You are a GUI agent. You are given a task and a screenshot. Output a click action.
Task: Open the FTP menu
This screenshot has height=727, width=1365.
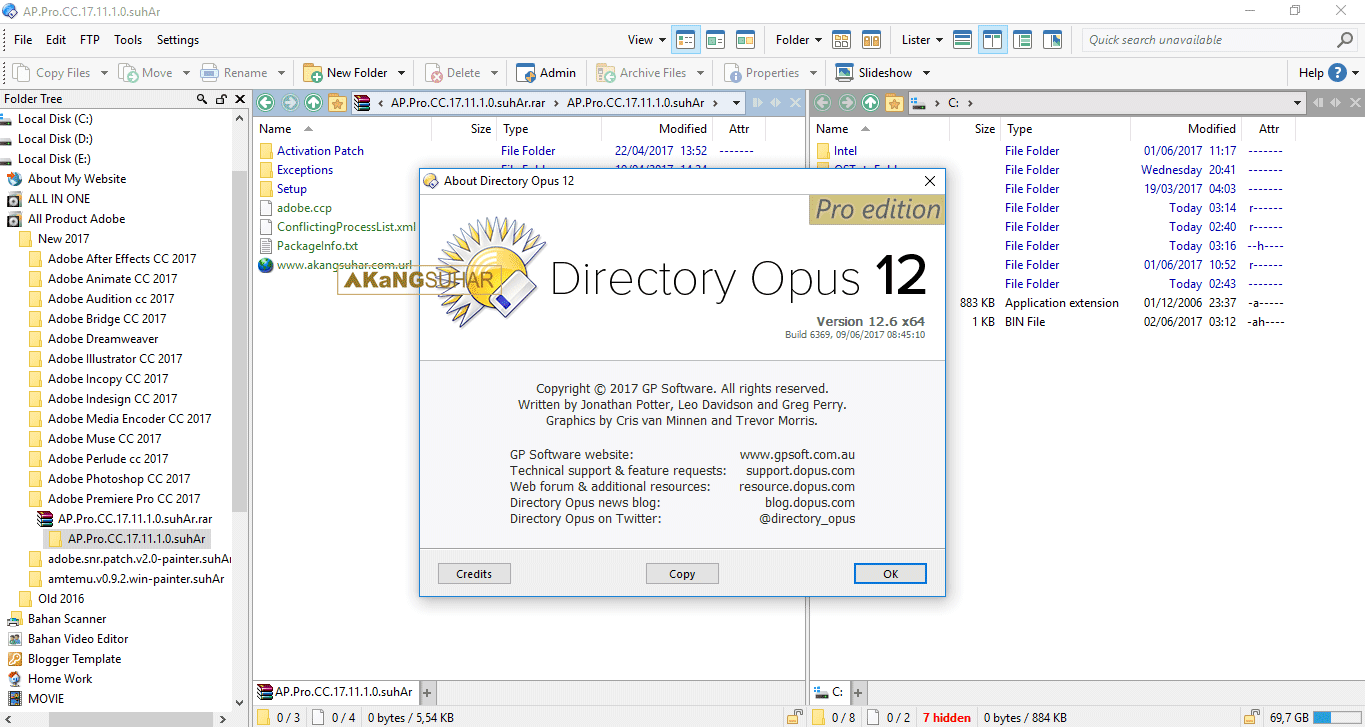click(90, 40)
